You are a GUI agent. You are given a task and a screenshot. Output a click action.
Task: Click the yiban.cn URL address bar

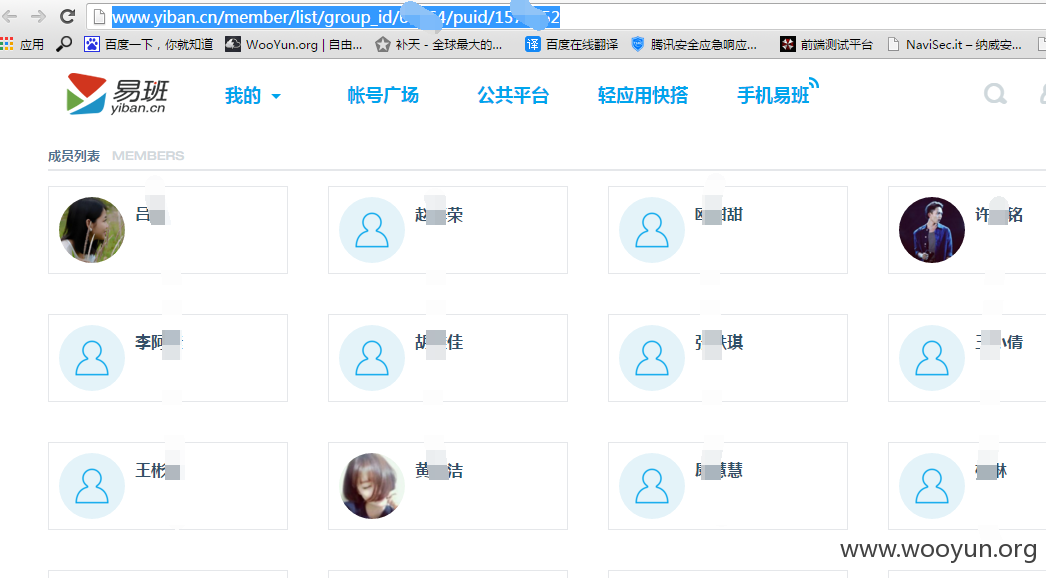pos(566,17)
